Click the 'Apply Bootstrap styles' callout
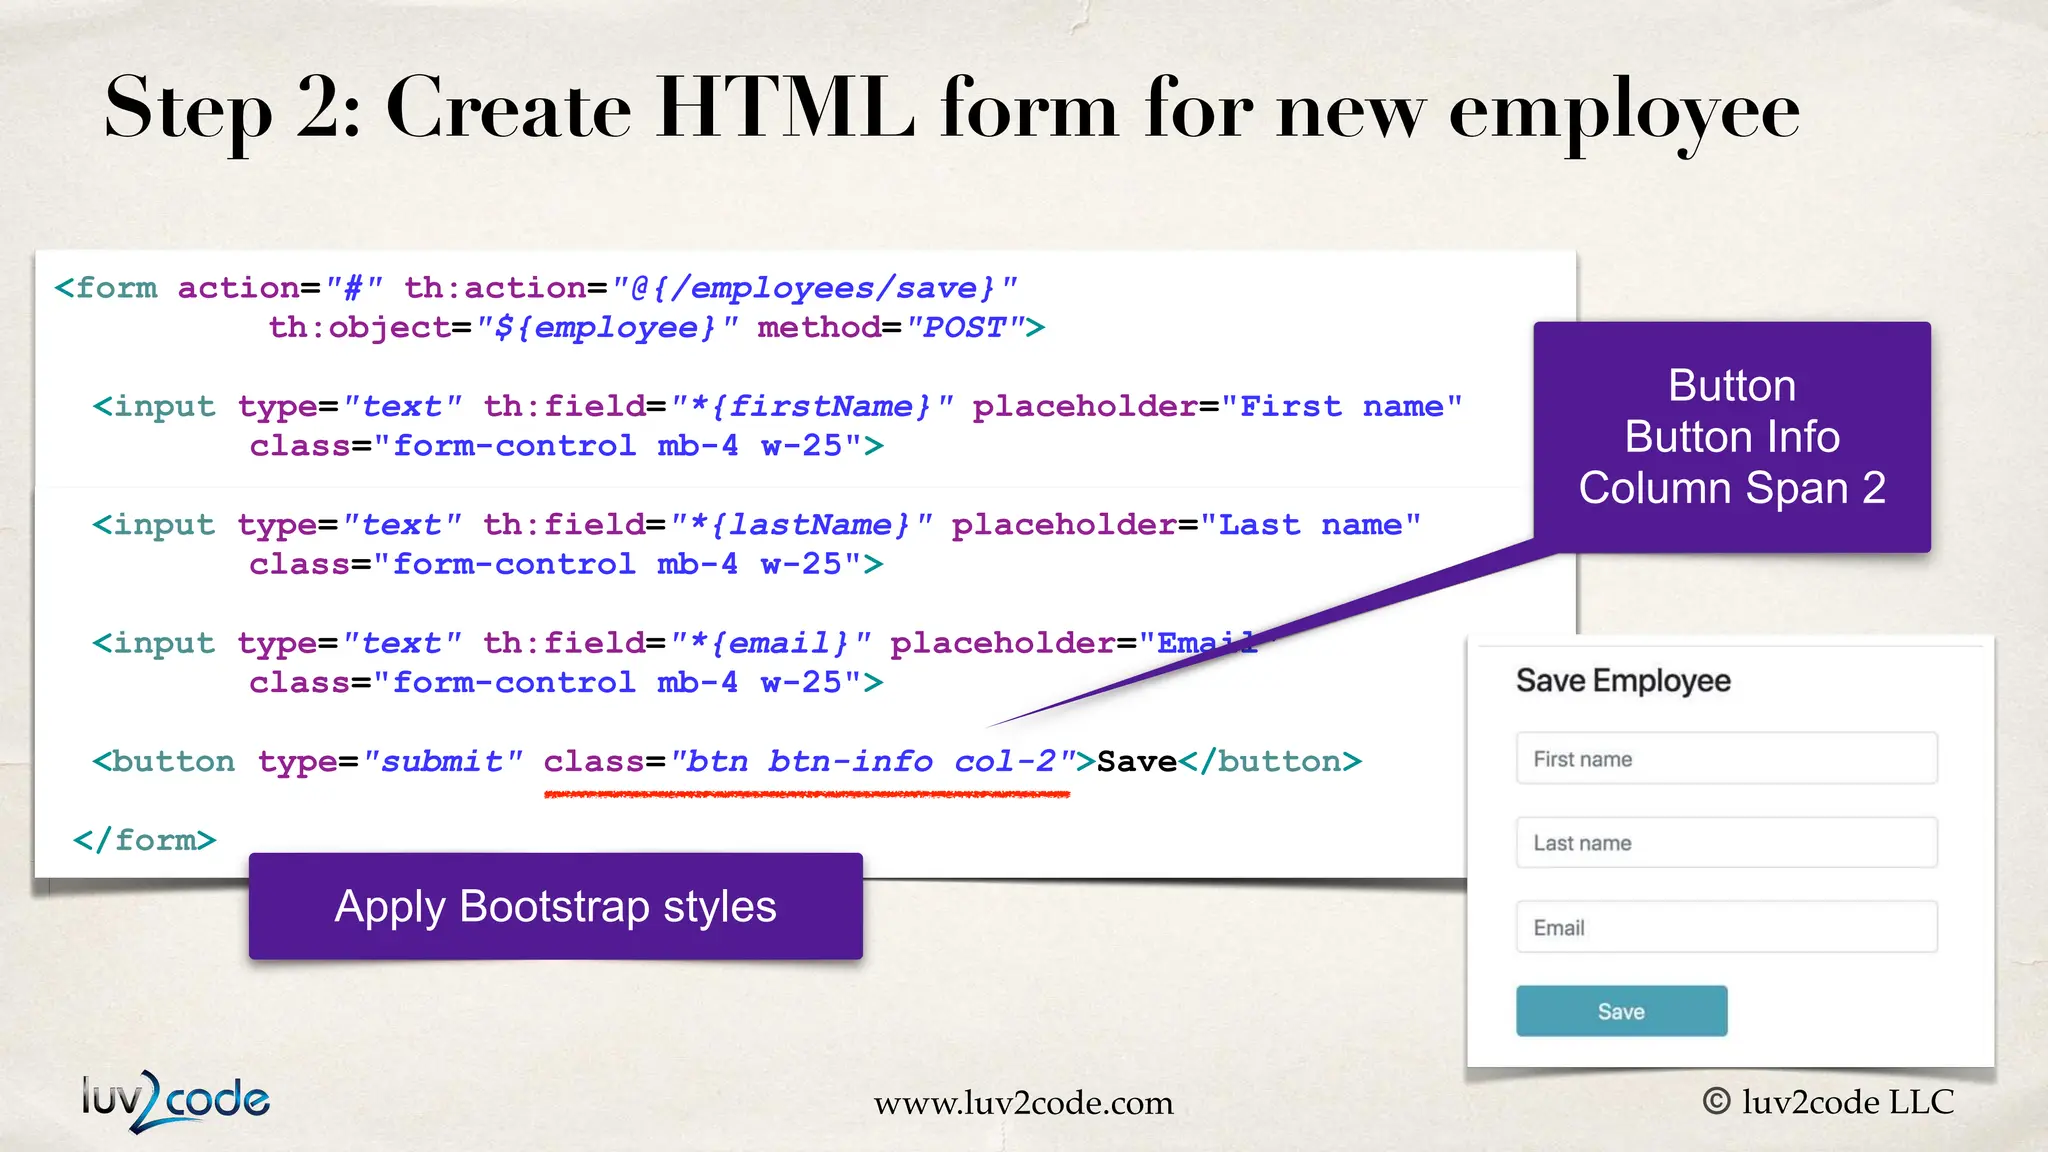 [555, 907]
